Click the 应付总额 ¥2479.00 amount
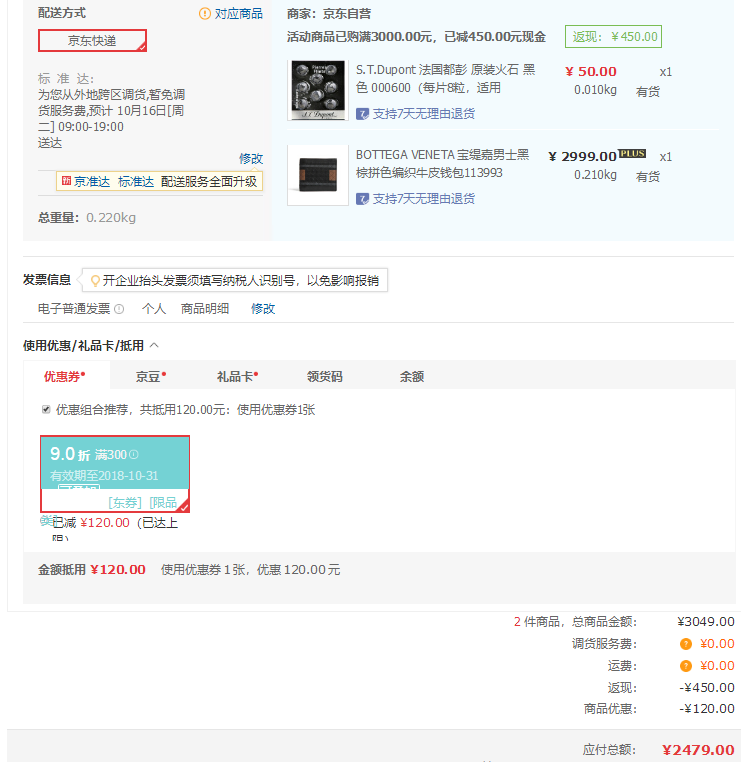This screenshot has height=762, width=741. (x=698, y=750)
